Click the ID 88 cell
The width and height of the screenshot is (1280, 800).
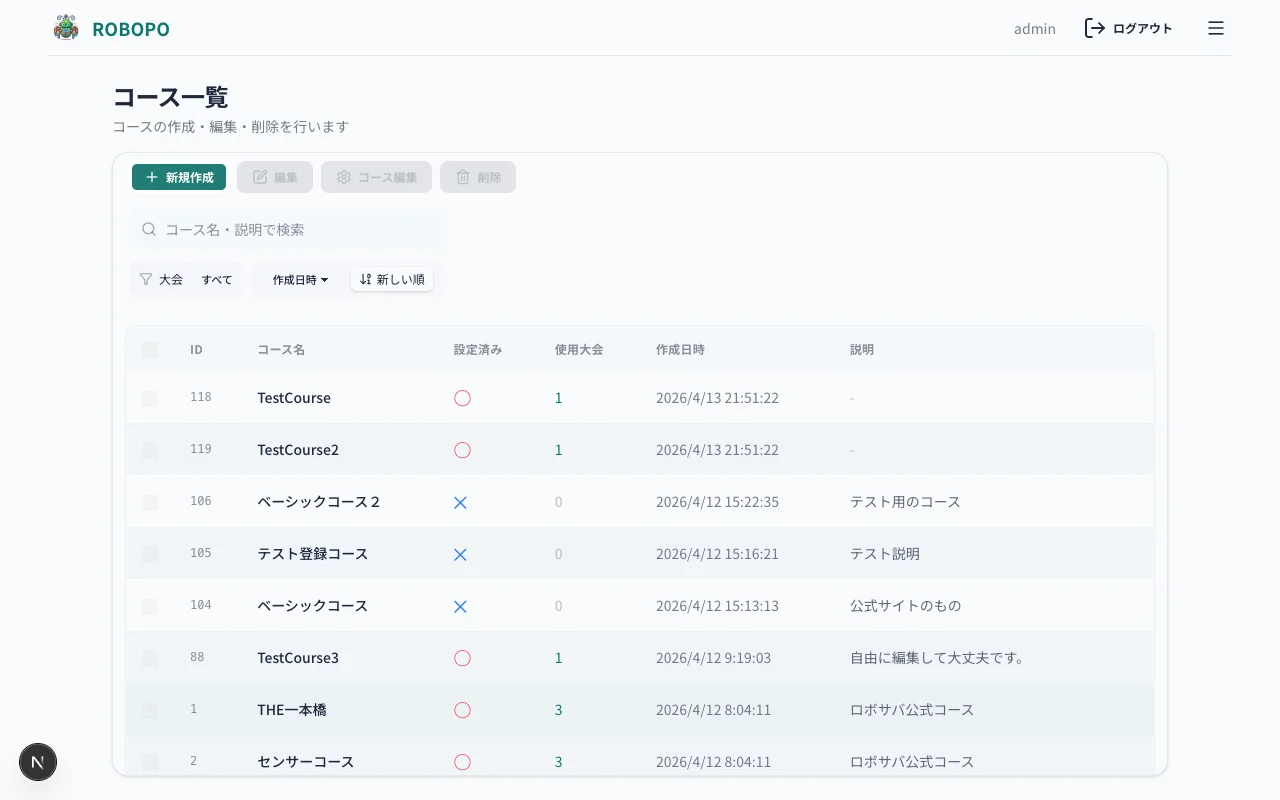pos(197,657)
